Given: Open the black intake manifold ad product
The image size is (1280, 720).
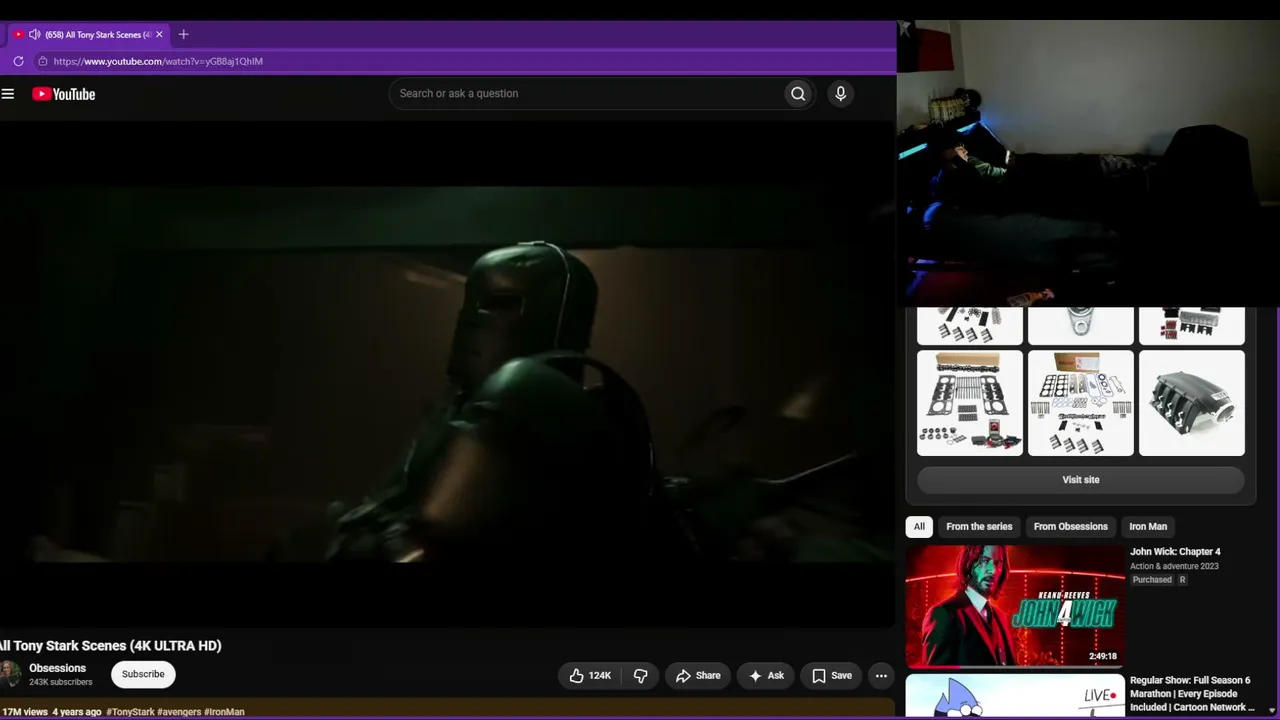Looking at the screenshot, I should point(1192,403).
